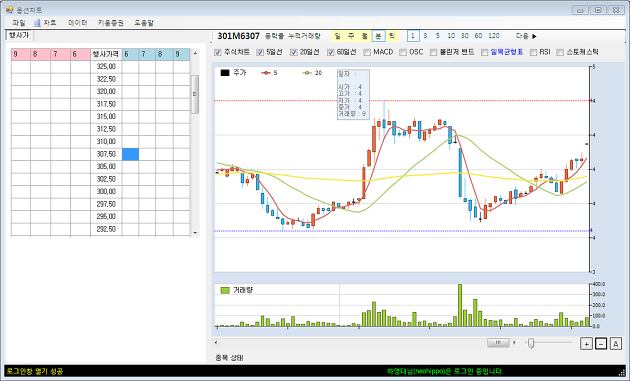Viewport: 630px width, 381px height.
Task: Click the 등락률 label in chart toolbar
Action: (274, 36)
